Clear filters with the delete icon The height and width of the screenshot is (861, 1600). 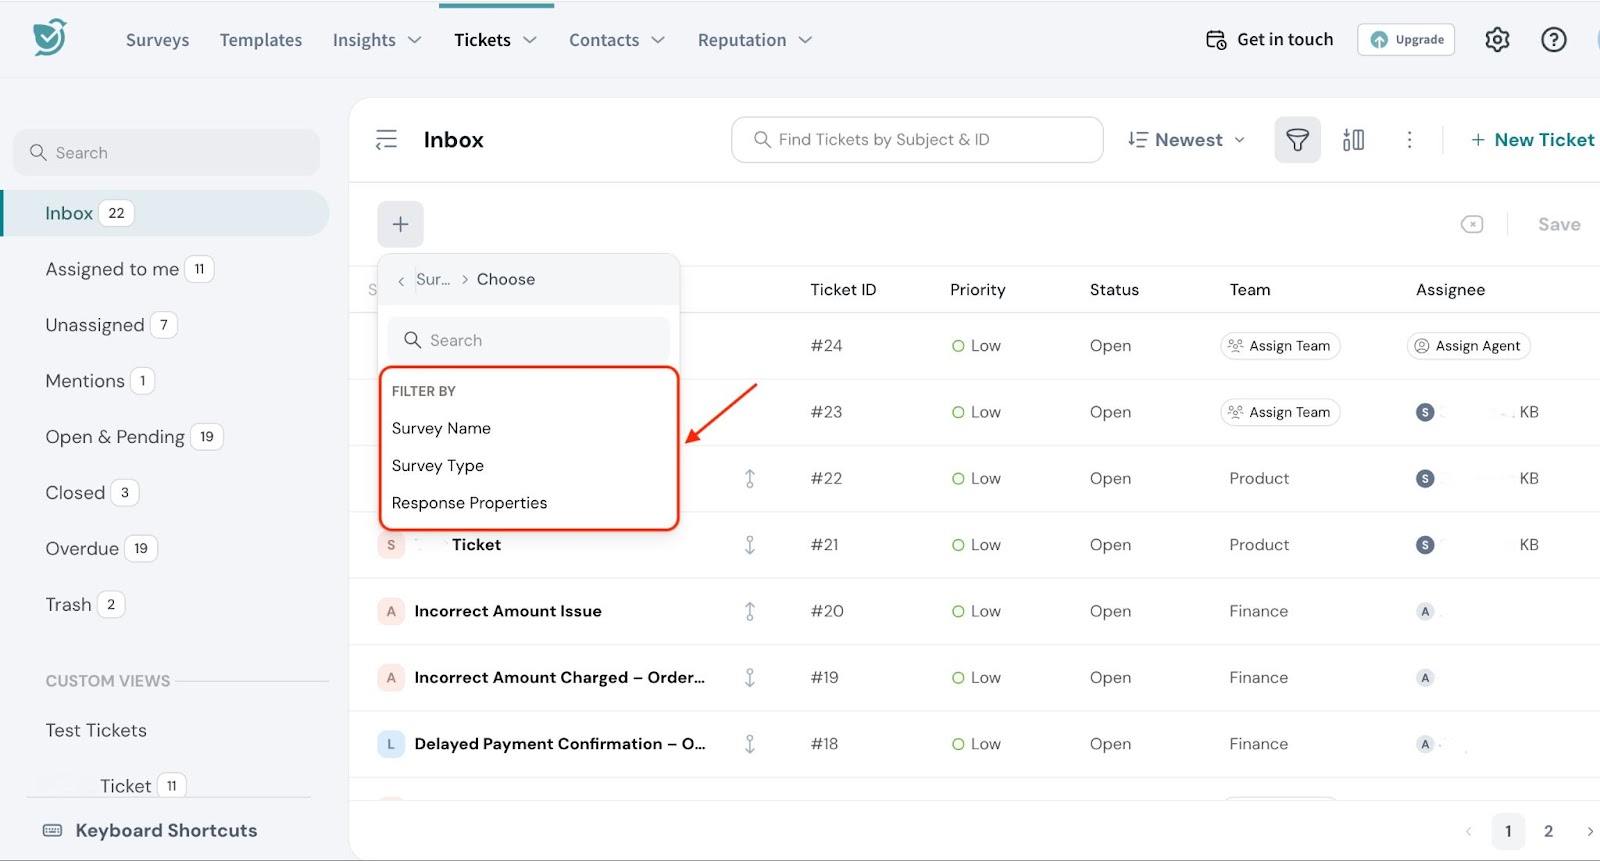point(1471,224)
